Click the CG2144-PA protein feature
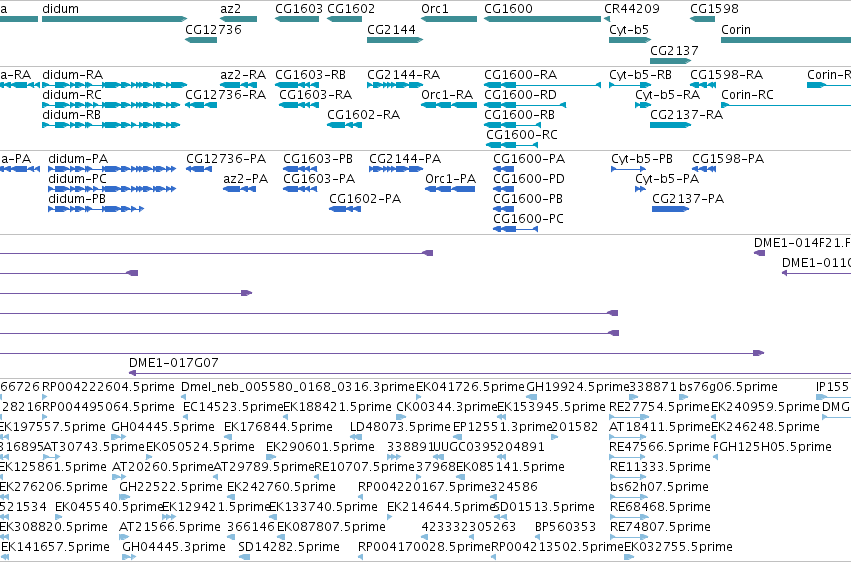Image resolution: width=851 pixels, height=562 pixels. pyautogui.click(x=396, y=169)
